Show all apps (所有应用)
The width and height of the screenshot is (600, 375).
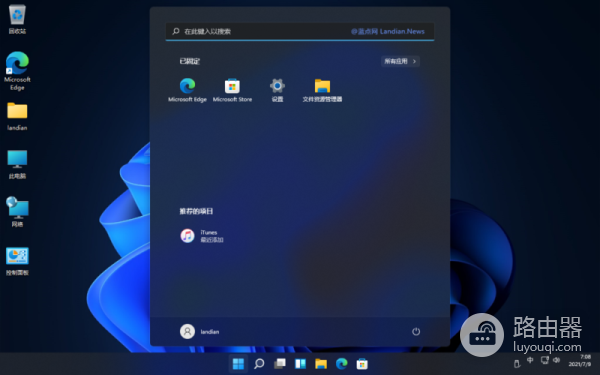point(400,61)
